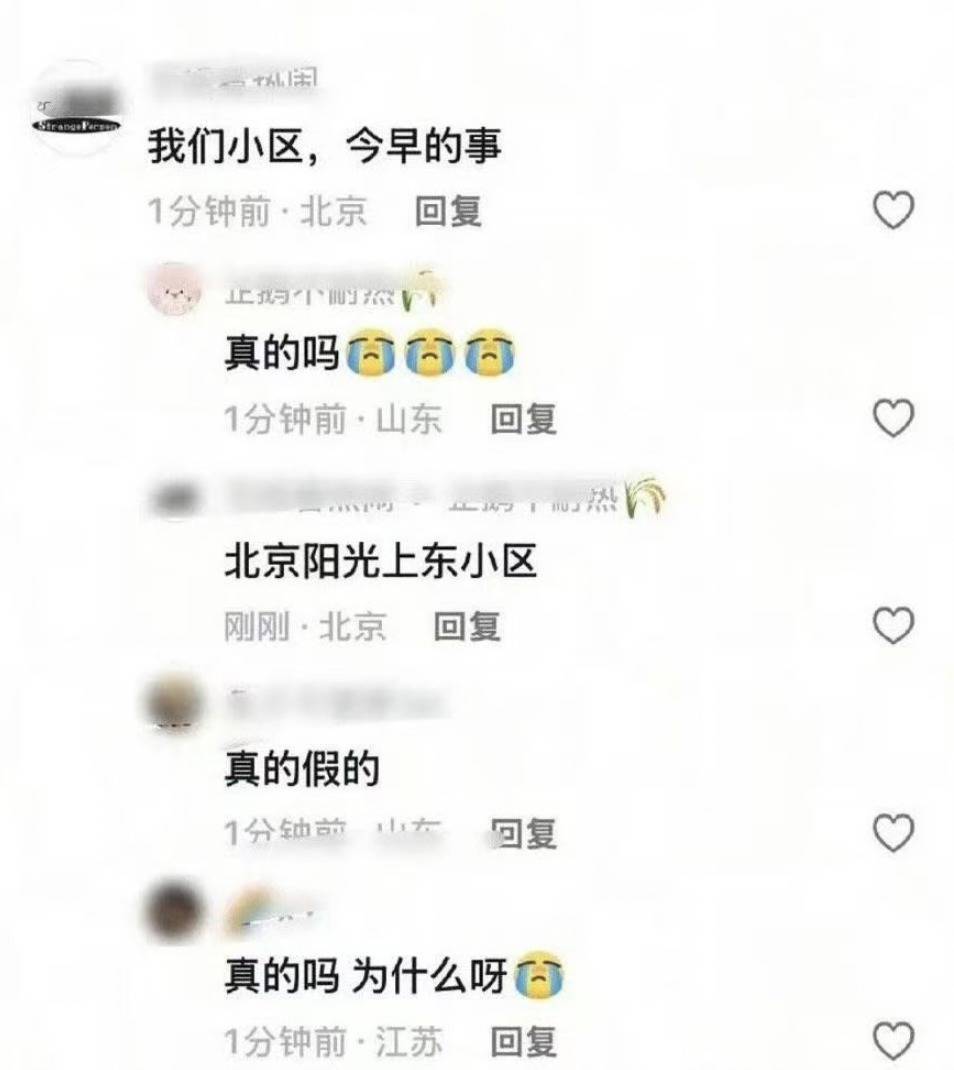The width and height of the screenshot is (954, 1070).
Task: Reply to the "我们小区，今早的事" comment
Action: click(x=448, y=211)
